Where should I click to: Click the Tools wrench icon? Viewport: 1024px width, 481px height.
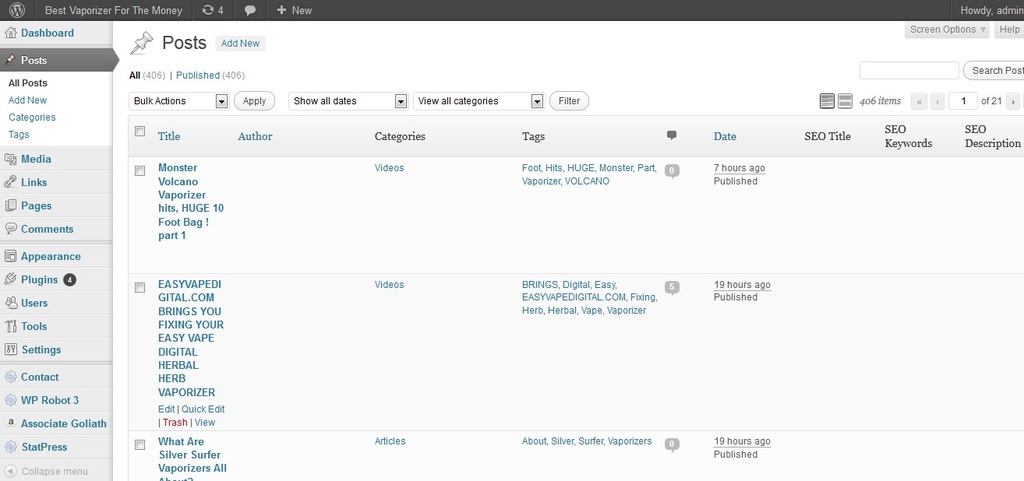(x=10, y=326)
